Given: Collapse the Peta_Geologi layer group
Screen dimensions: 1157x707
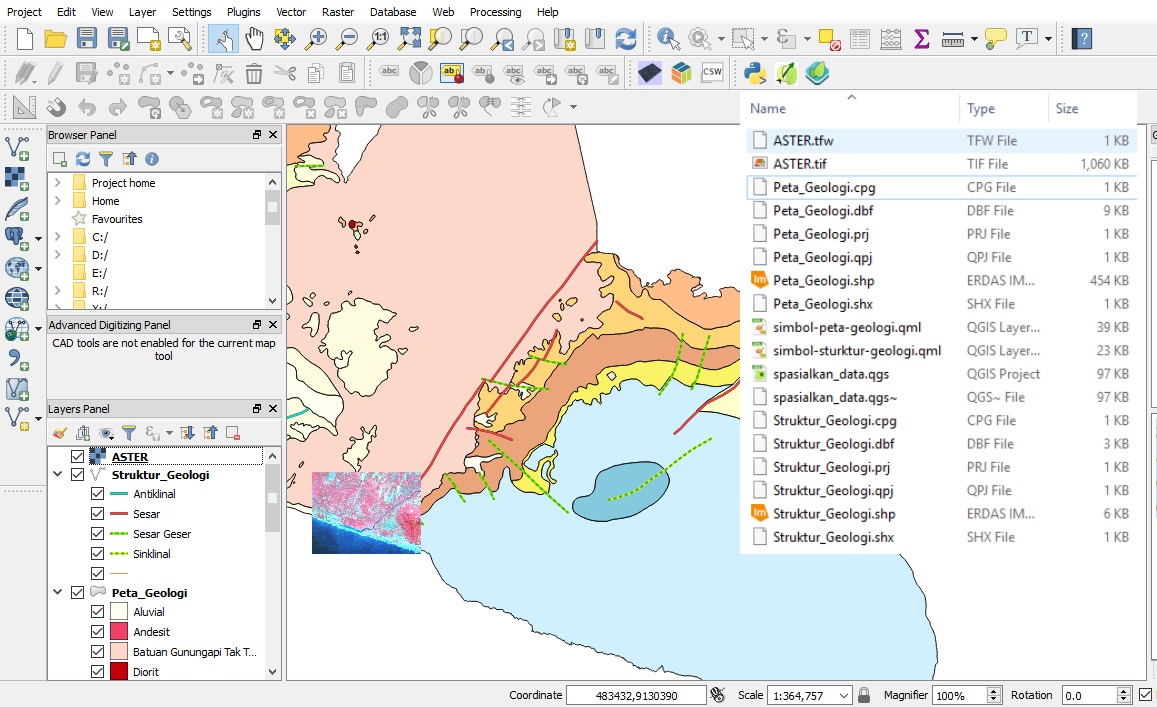Looking at the screenshot, I should pos(58,591).
